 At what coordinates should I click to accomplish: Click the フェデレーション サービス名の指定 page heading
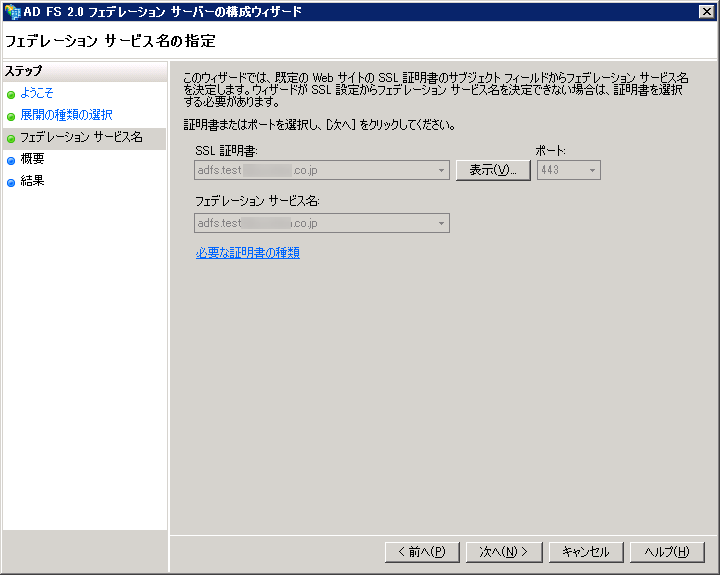click(x=110, y=41)
